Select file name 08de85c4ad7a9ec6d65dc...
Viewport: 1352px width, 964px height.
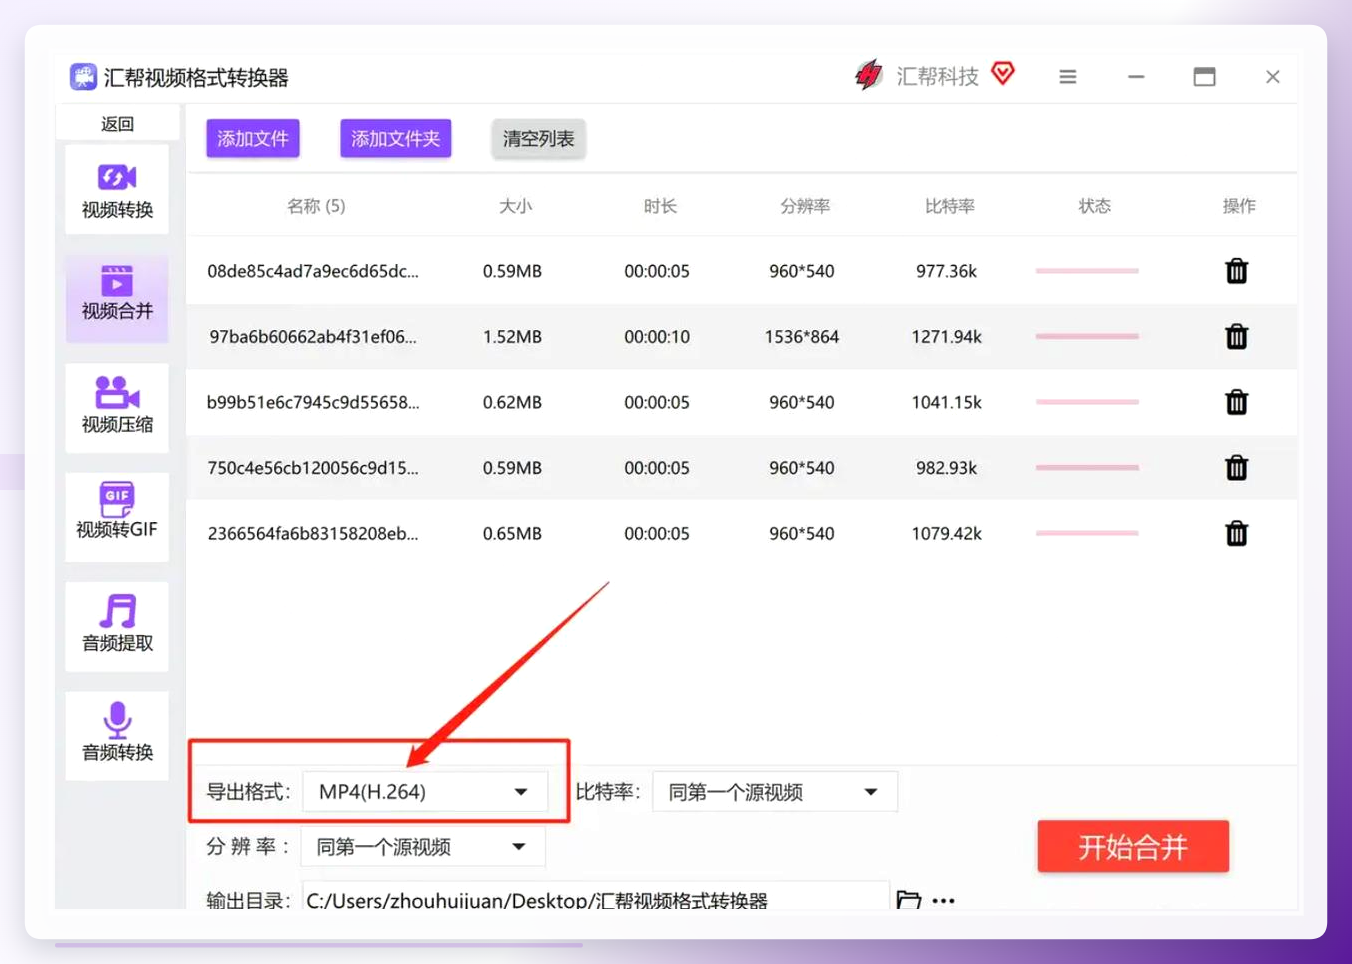coord(313,271)
